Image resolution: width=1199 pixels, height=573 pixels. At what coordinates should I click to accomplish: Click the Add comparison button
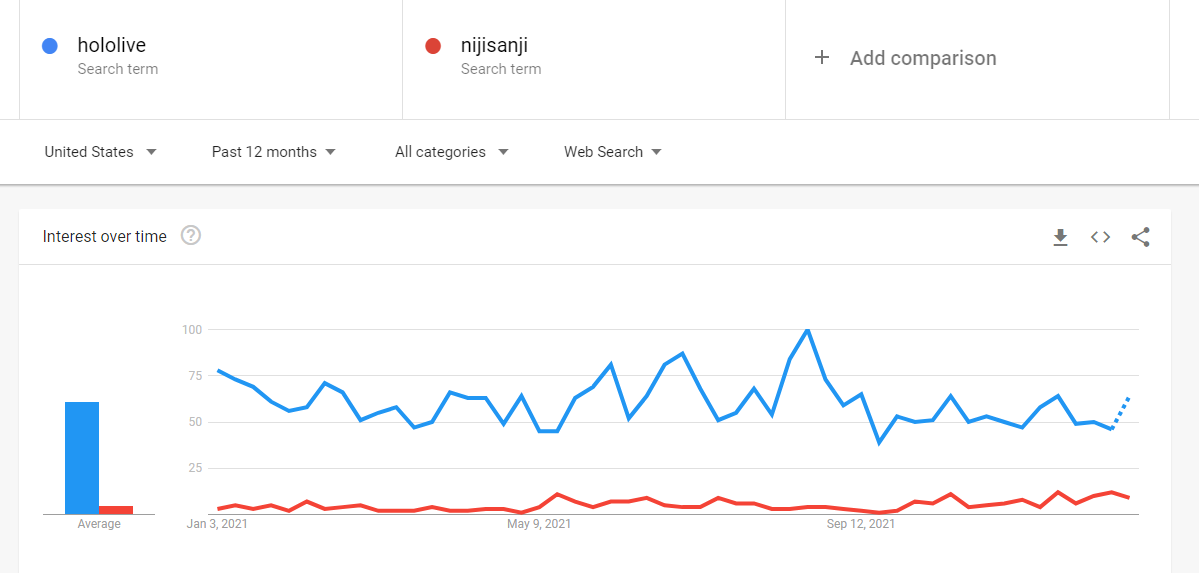tap(922, 58)
